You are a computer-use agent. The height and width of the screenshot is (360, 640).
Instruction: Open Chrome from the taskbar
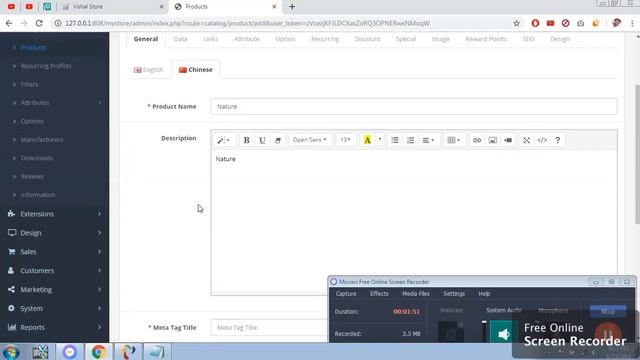point(98,352)
